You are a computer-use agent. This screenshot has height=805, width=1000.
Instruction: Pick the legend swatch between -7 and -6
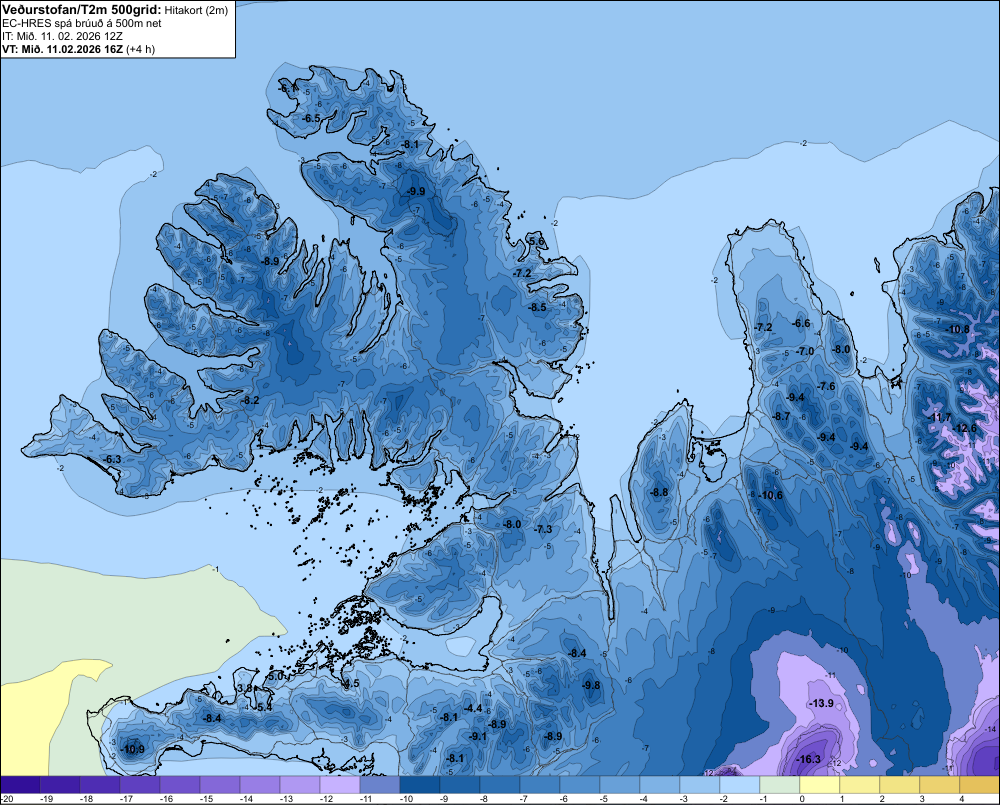(x=540, y=785)
